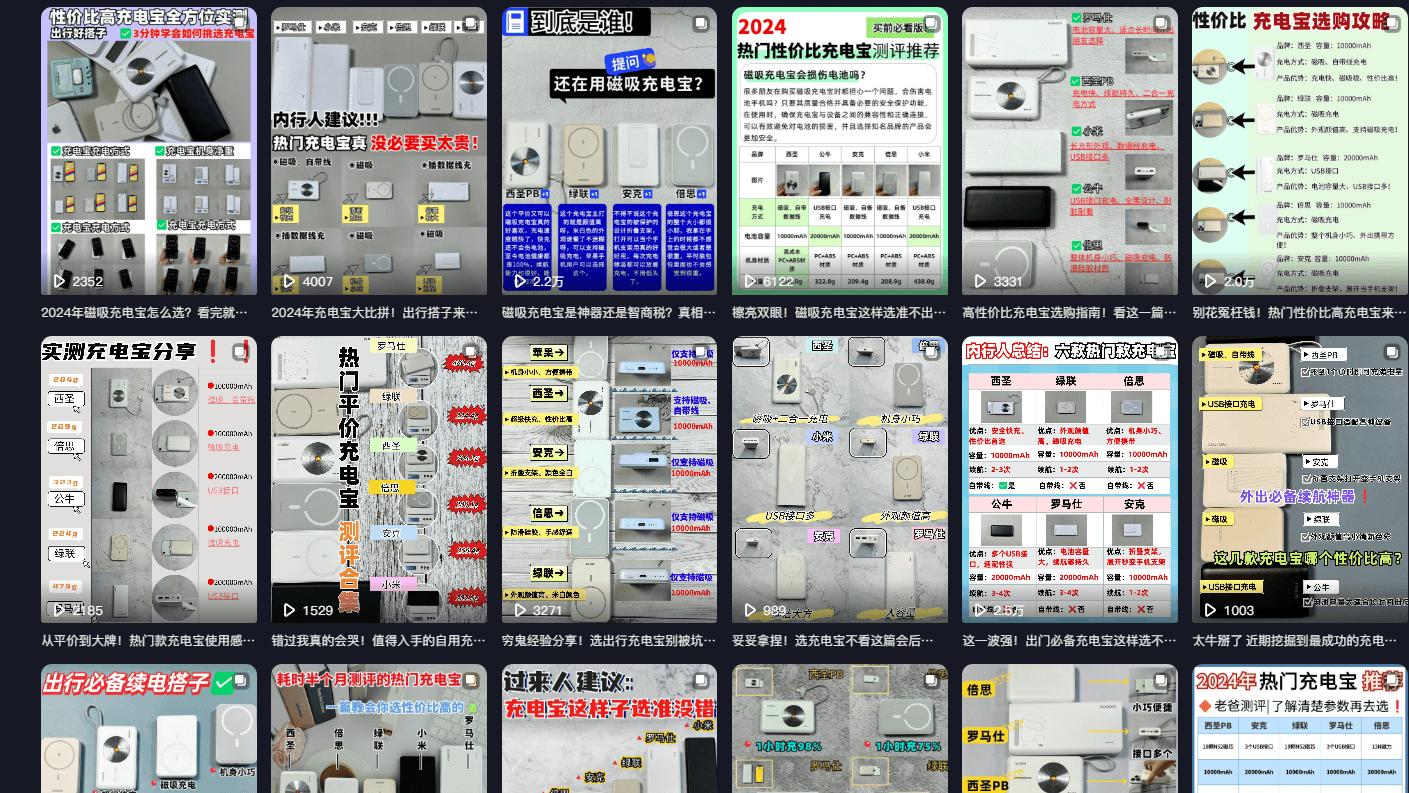
Task: Click the multi-part icon on the 实测充电宝分享 video
Action: 240,352
